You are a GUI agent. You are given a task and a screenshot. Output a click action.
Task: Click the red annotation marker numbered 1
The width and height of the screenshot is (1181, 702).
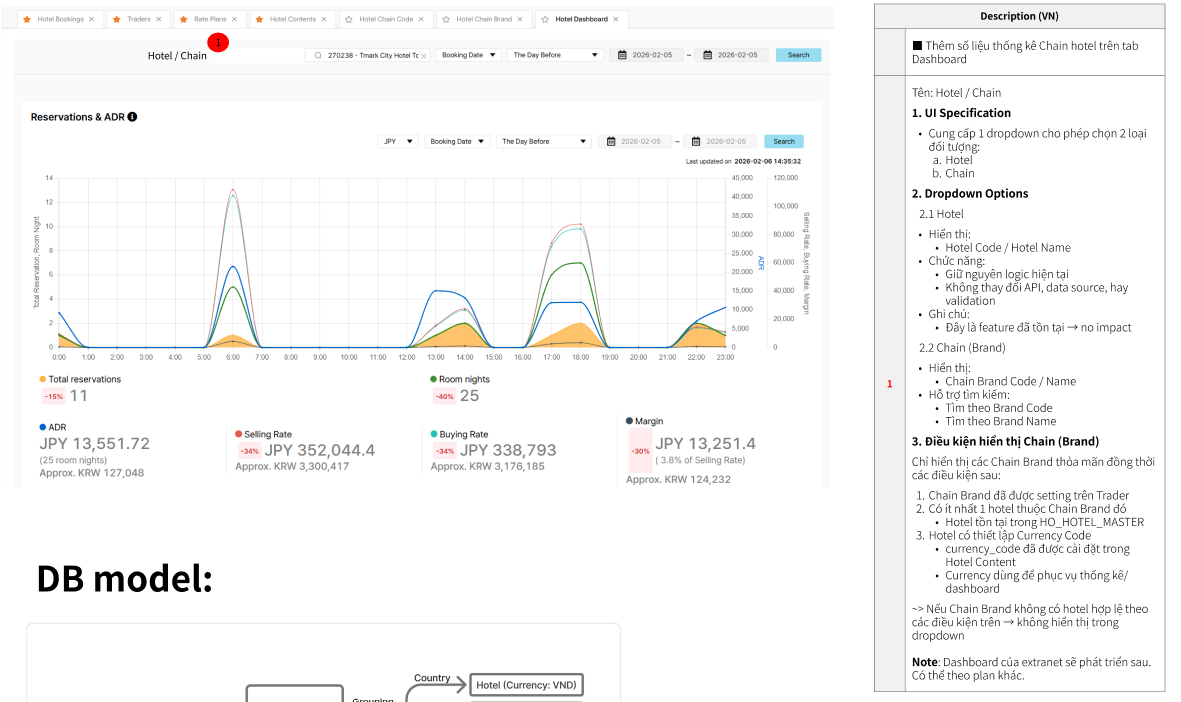pos(220,42)
